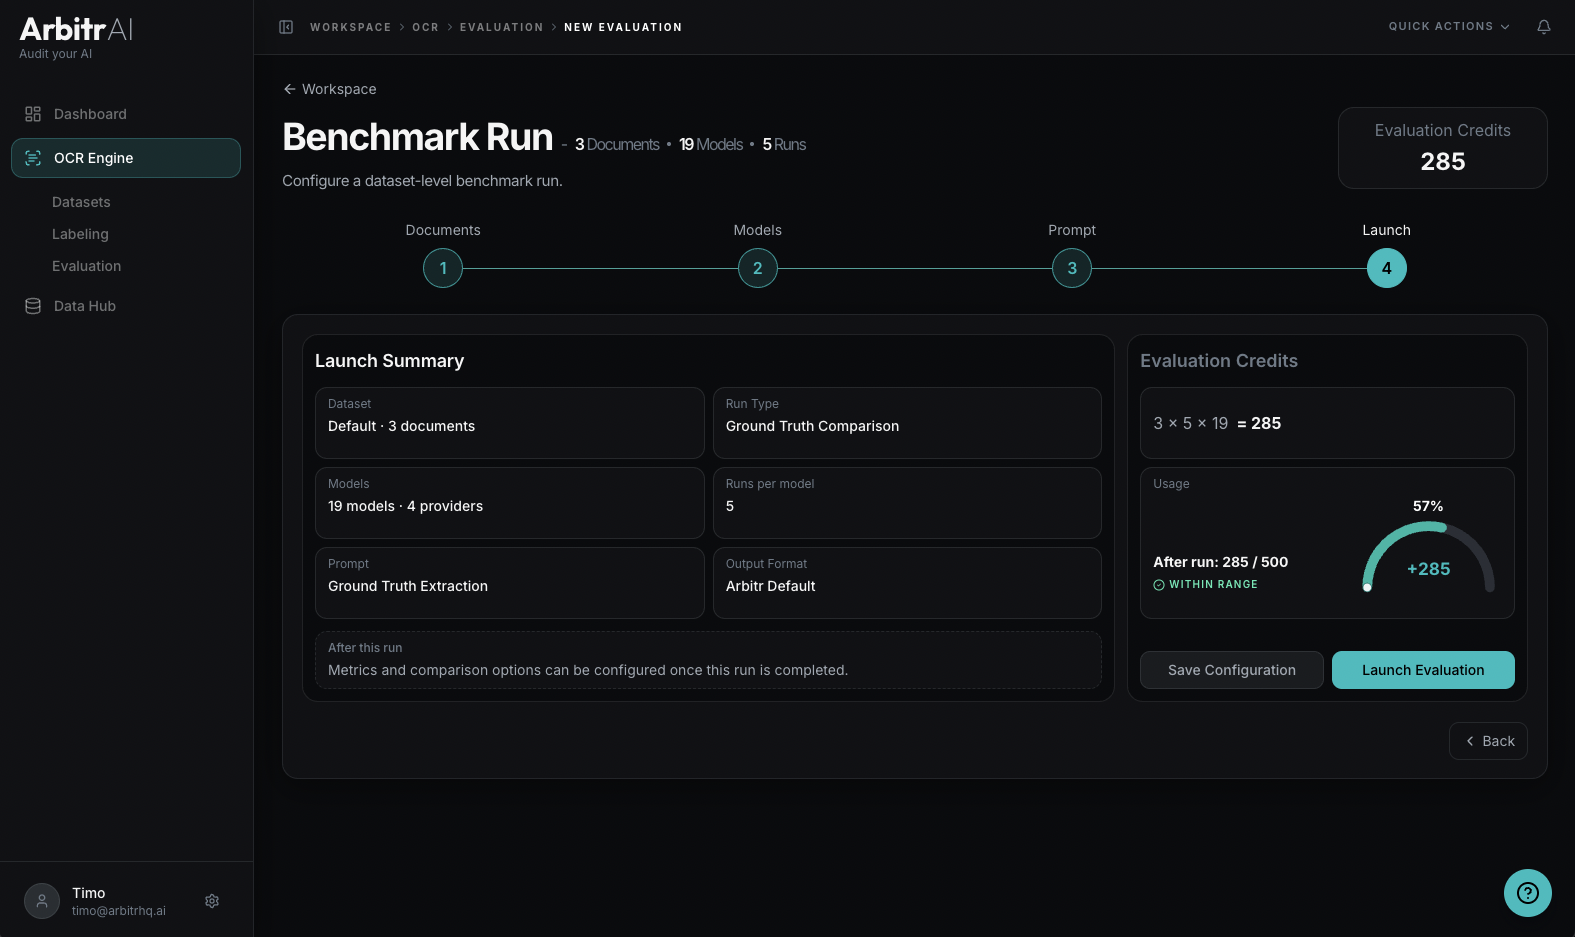1575x937 pixels.
Task: Toggle the sidebar panel icon
Action: pyautogui.click(x=286, y=27)
